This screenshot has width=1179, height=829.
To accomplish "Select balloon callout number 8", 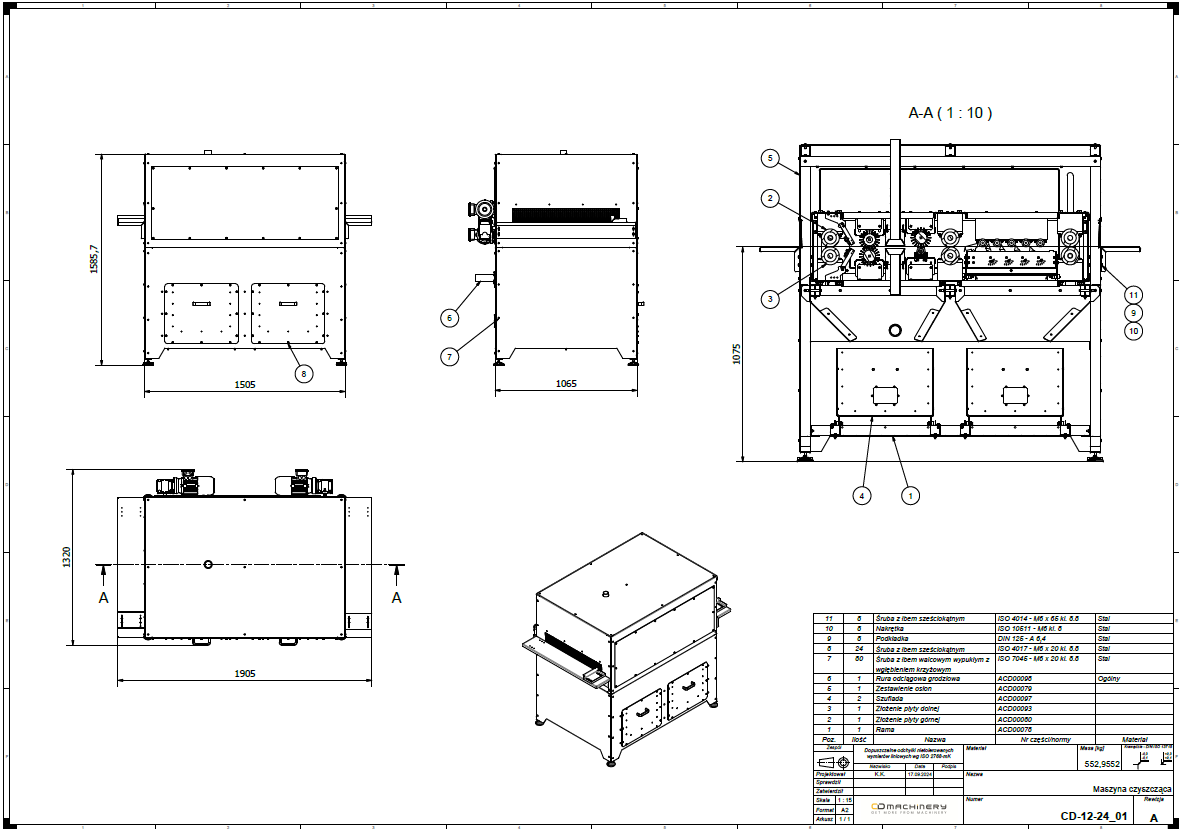I will click(304, 374).
